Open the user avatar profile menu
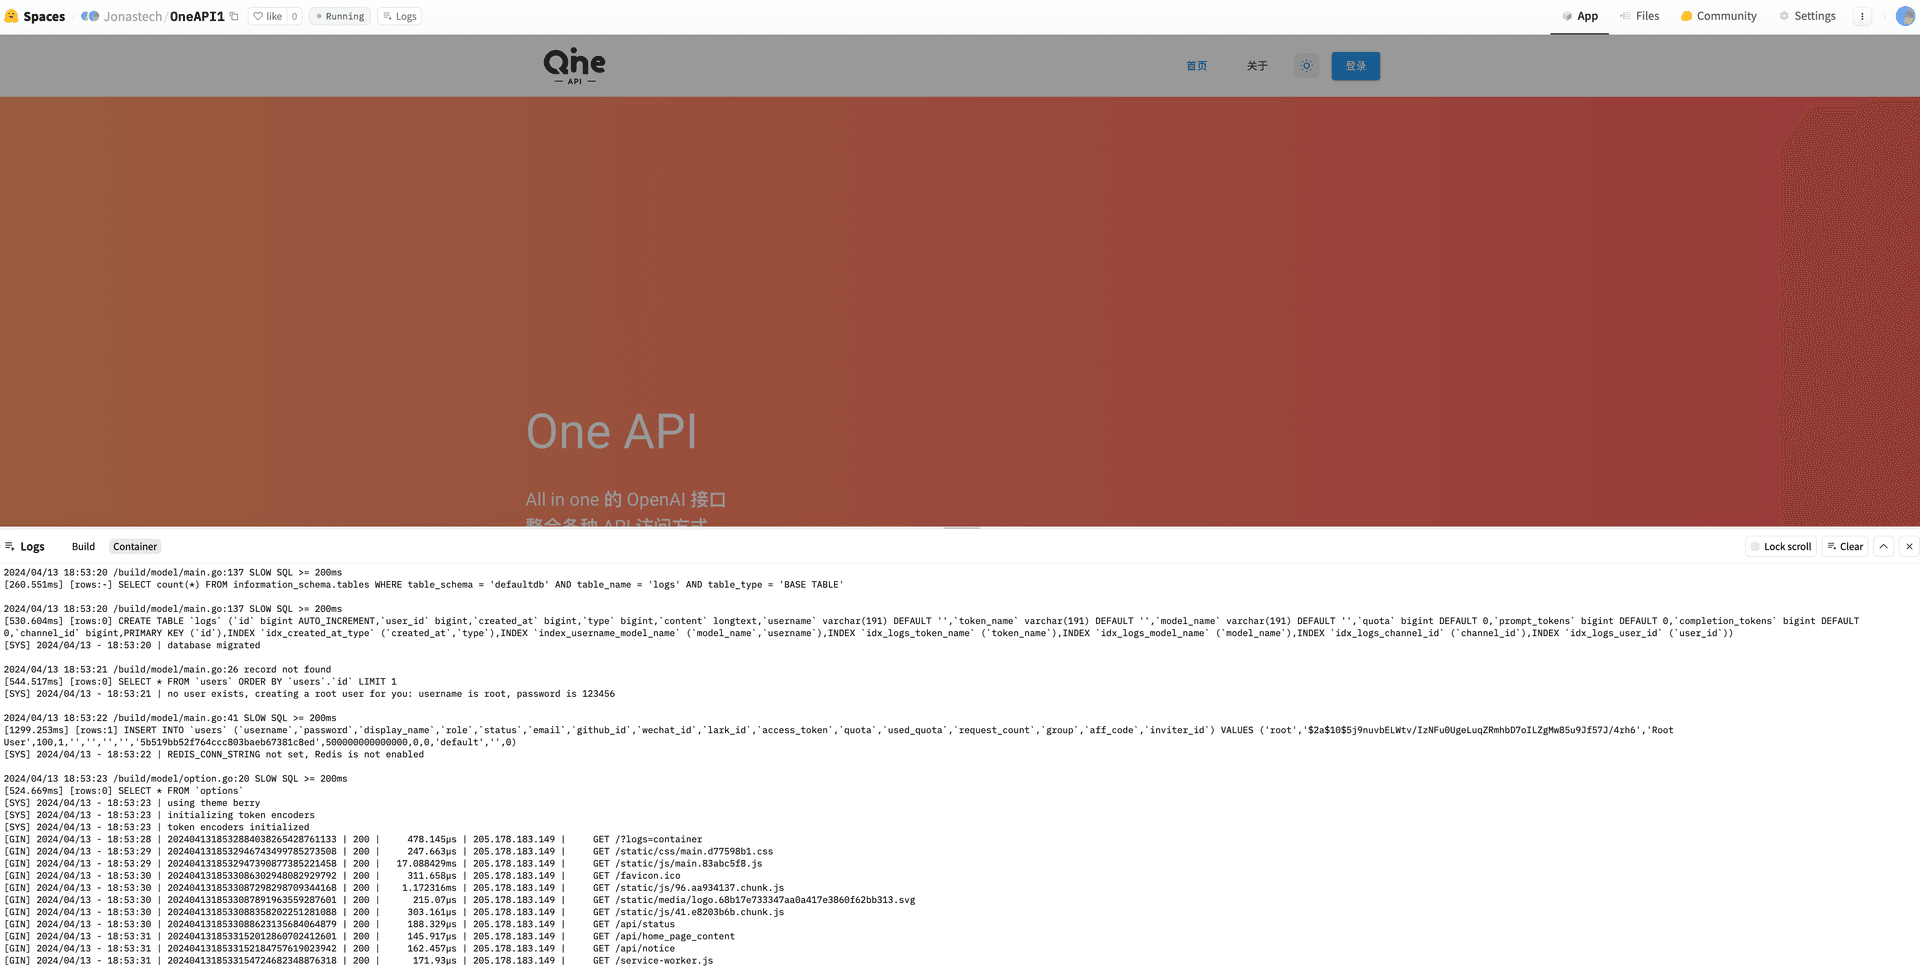Viewport: 1920px width, 969px height. [x=1905, y=16]
